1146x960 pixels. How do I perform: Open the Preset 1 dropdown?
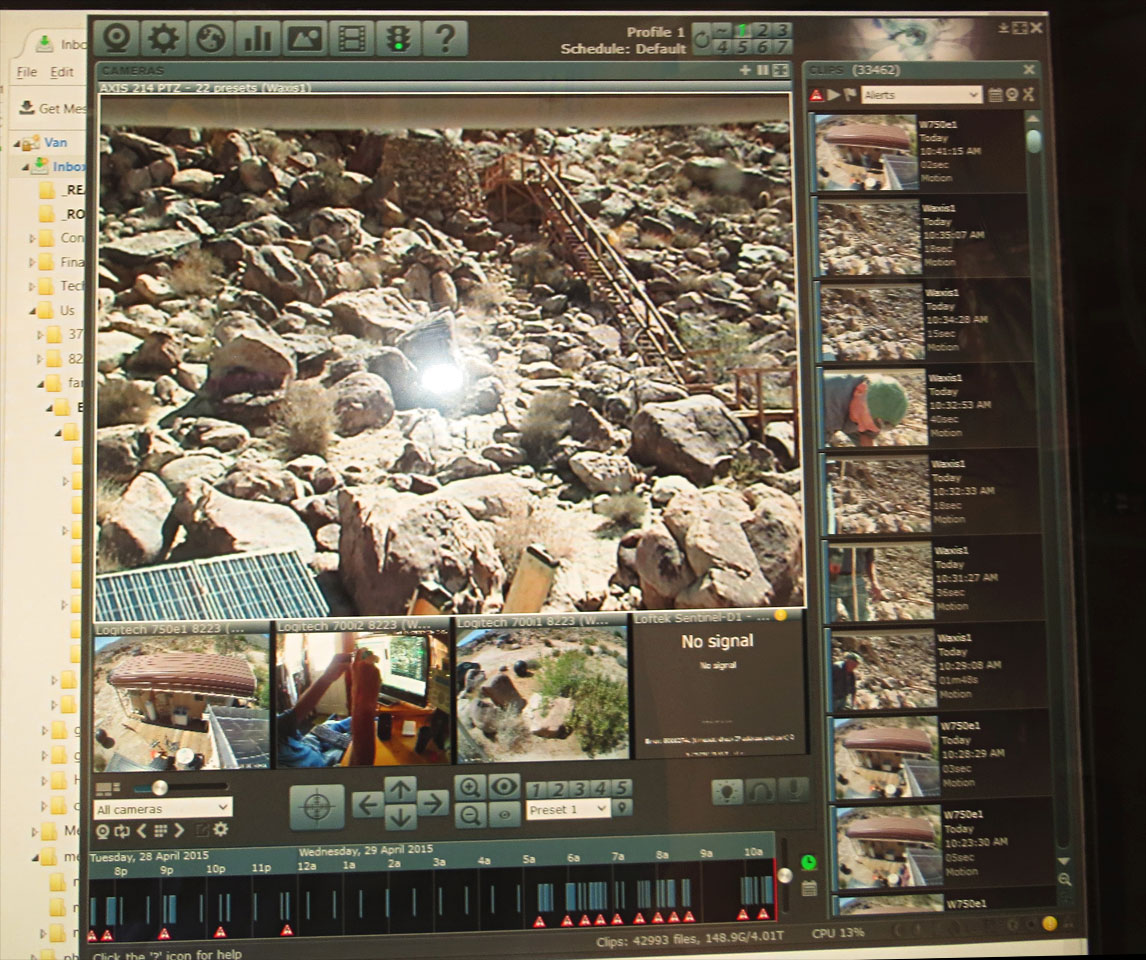pos(568,809)
